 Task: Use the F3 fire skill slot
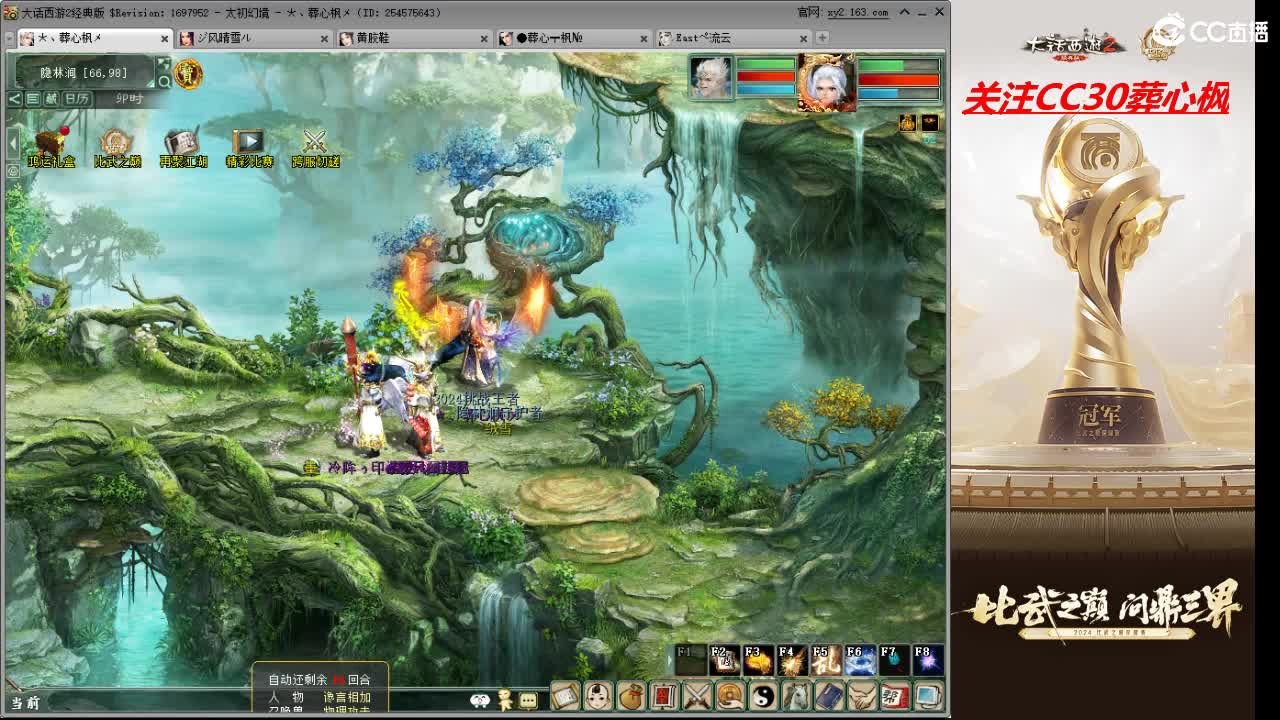click(758, 660)
